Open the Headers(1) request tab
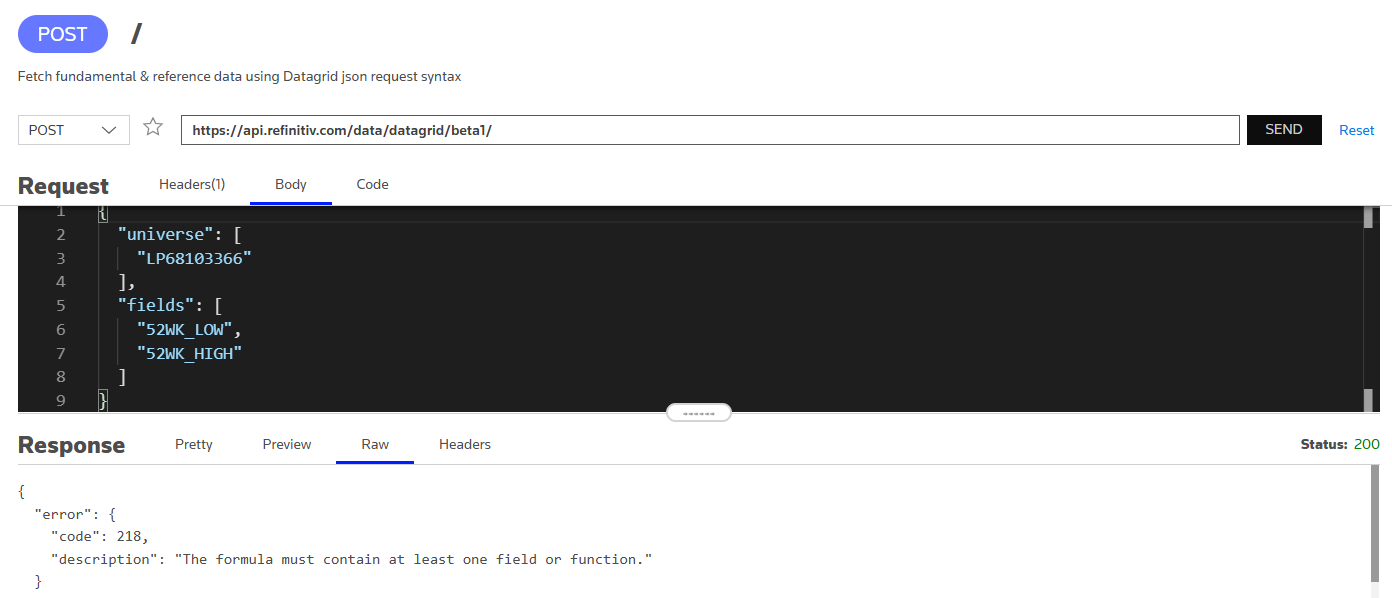Viewport: 1392px width, 598px height. (192, 184)
